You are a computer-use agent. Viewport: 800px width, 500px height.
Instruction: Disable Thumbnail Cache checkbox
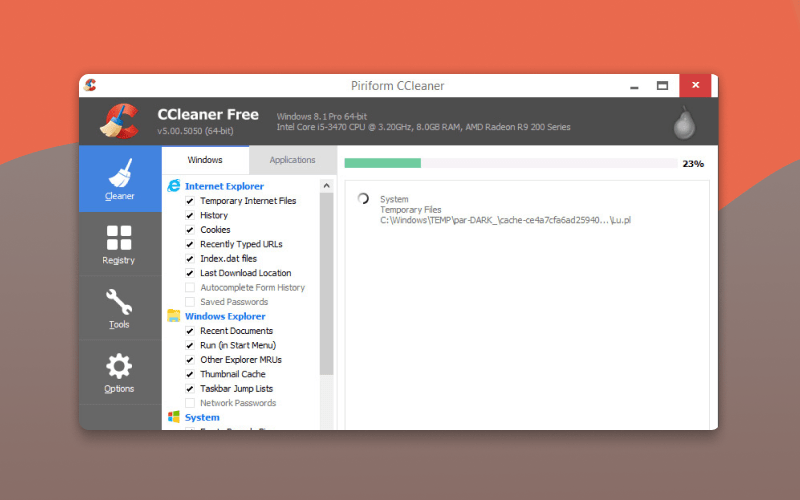coord(190,374)
